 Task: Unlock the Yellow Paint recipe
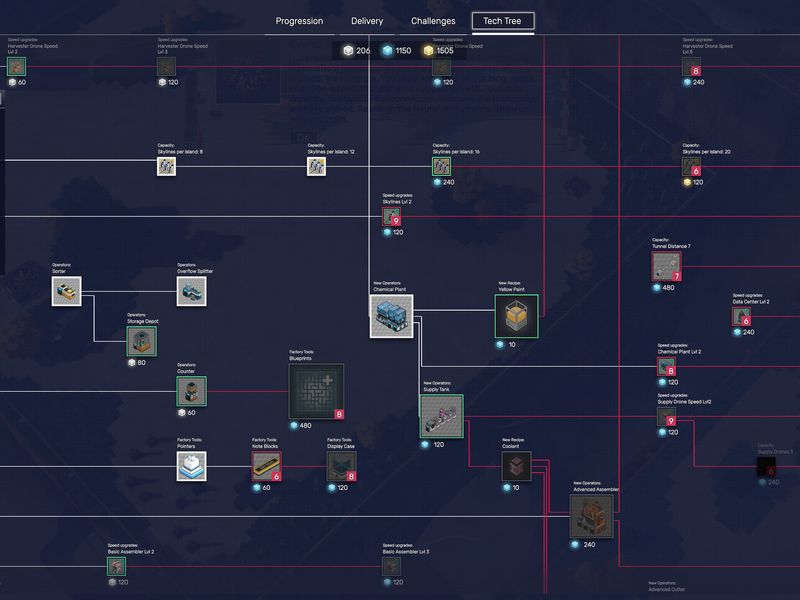[516, 316]
